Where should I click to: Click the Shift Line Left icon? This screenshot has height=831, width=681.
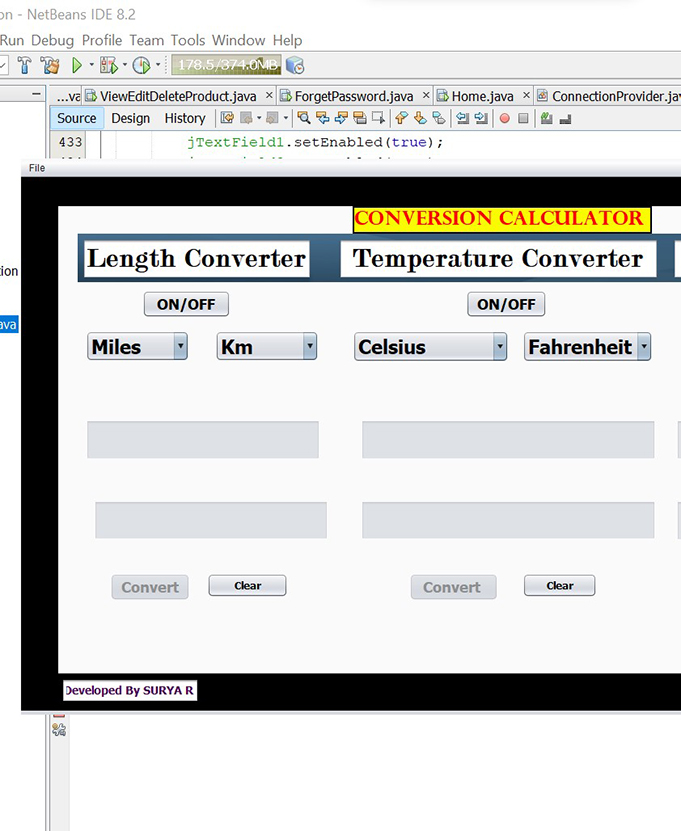[463, 118]
